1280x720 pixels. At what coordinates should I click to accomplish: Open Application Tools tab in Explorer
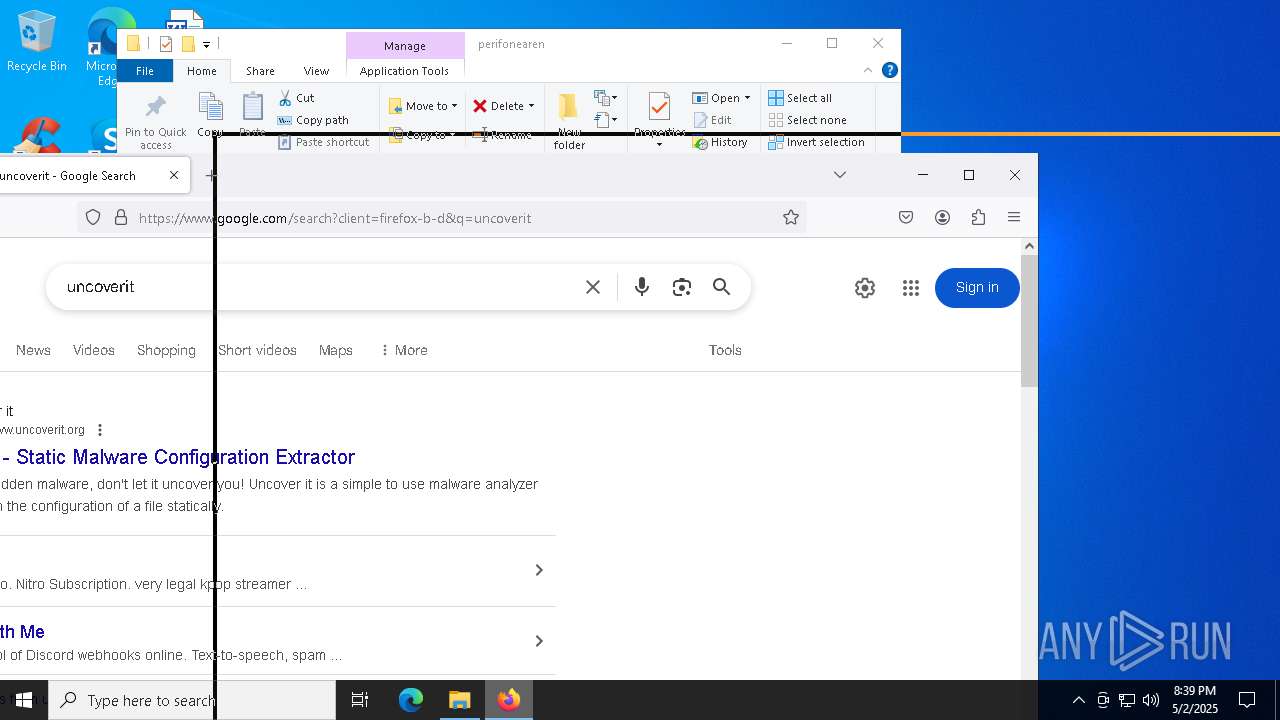pyautogui.click(x=404, y=71)
